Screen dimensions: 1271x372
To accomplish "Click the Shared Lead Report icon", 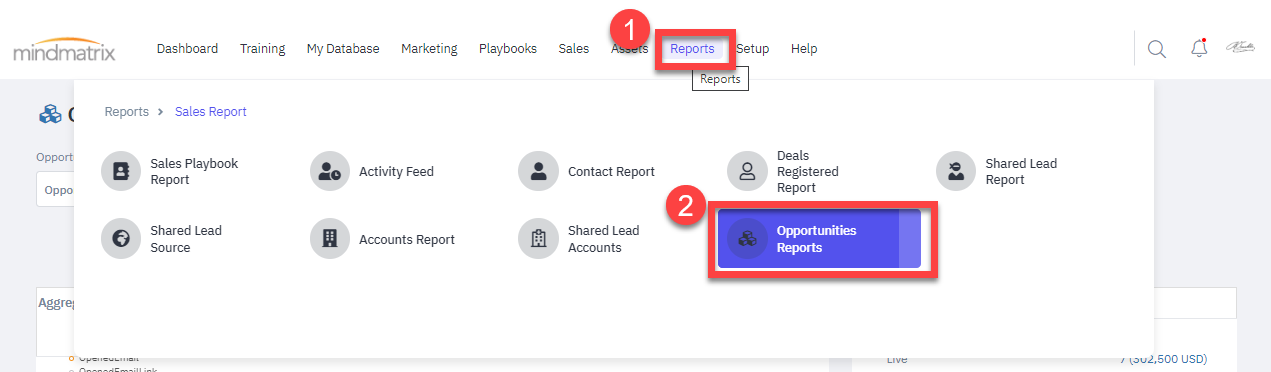I will [x=956, y=171].
